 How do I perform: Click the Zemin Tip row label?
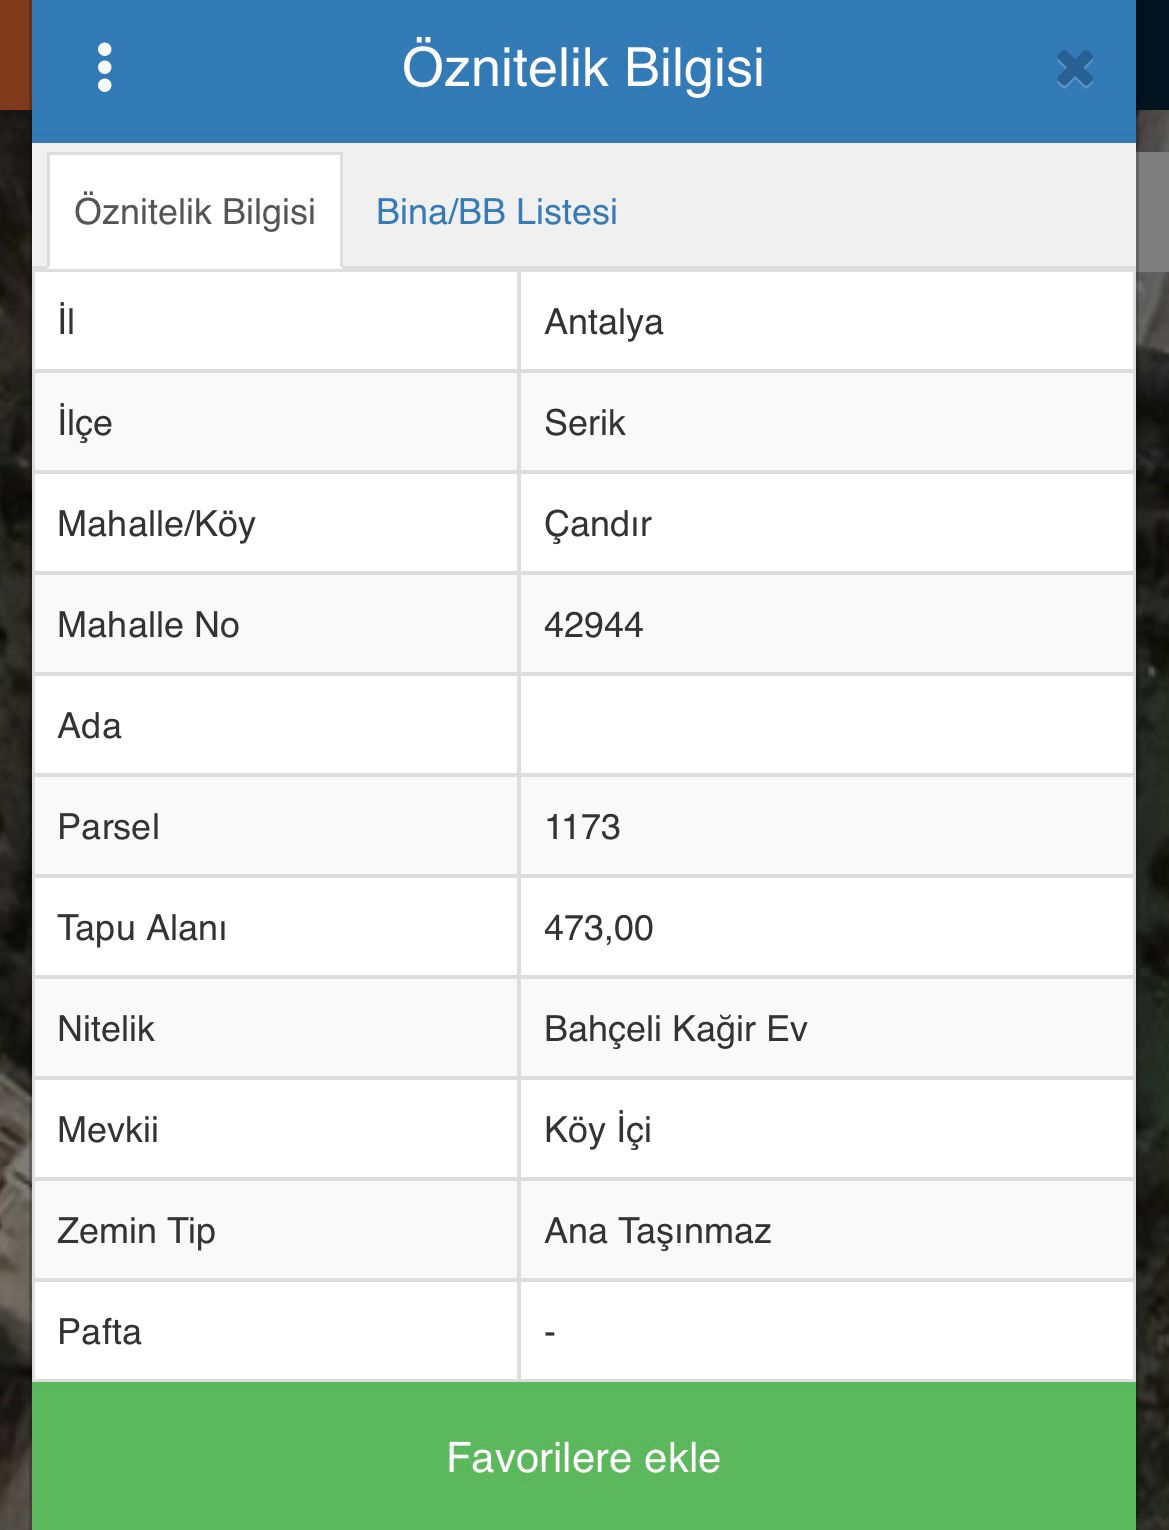(136, 1231)
